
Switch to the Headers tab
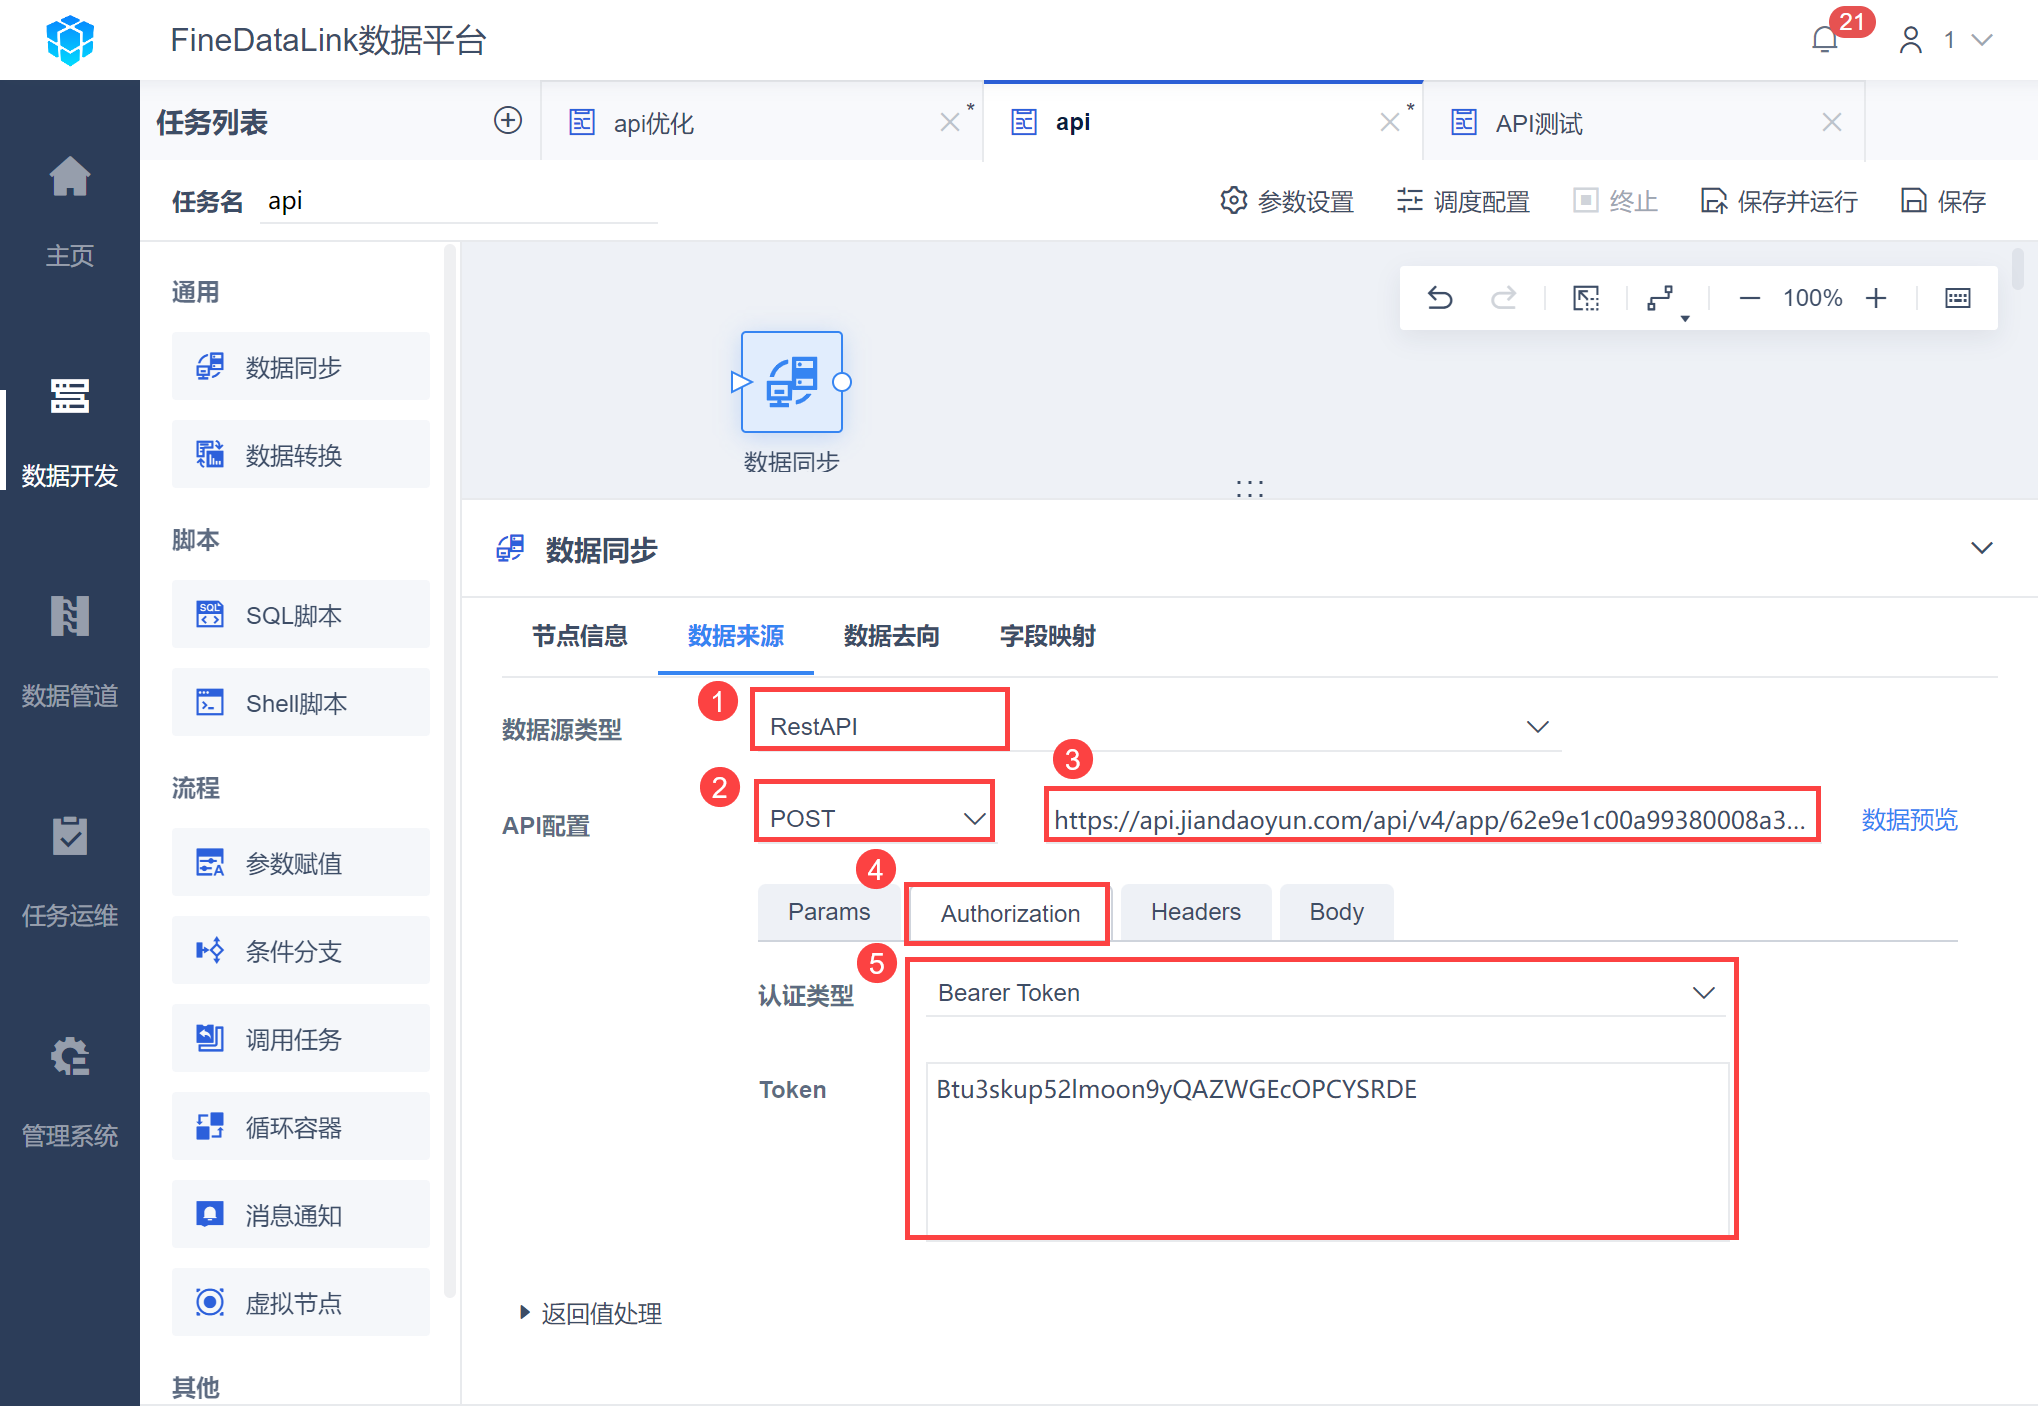point(1195,912)
